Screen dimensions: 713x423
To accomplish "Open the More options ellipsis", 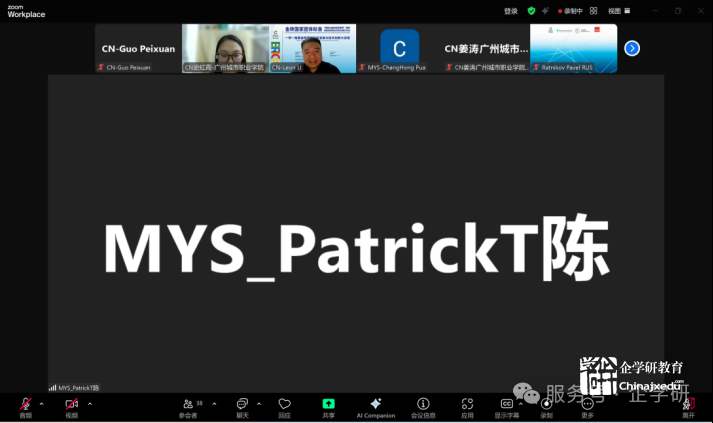I will (587, 404).
